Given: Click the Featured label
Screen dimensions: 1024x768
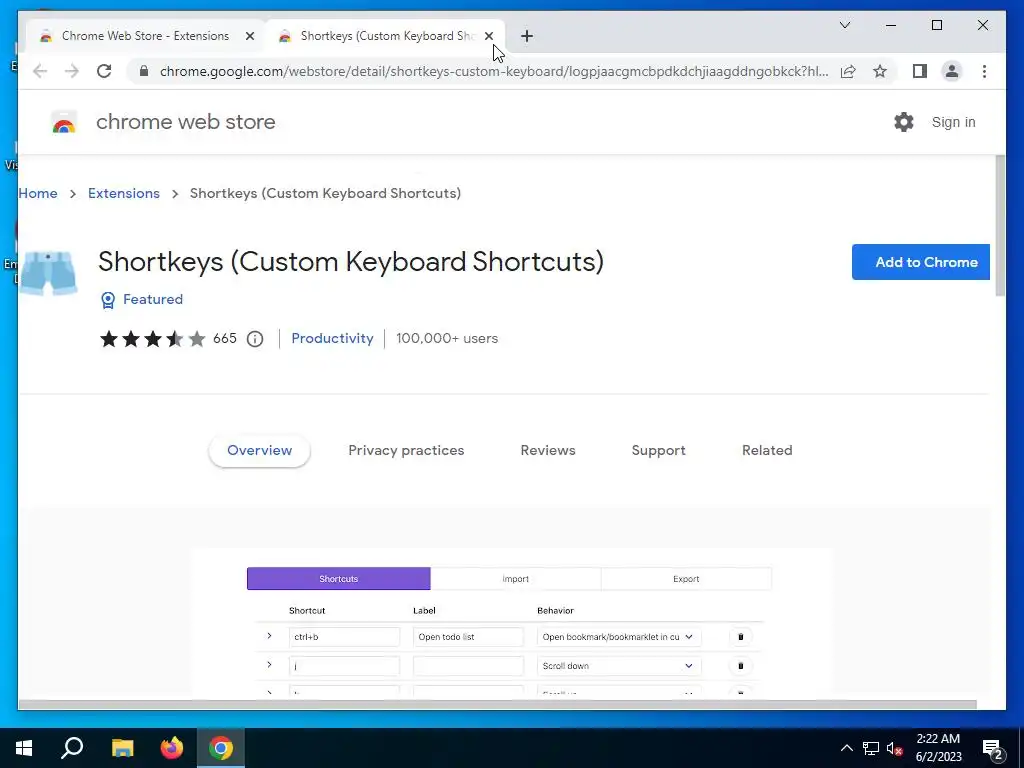Looking at the screenshot, I should tap(153, 299).
